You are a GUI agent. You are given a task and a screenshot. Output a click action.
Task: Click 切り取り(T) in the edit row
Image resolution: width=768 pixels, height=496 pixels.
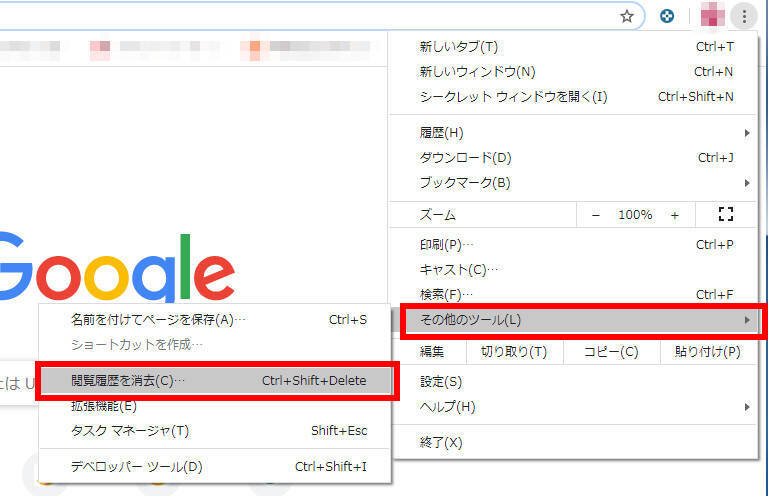coord(513,352)
